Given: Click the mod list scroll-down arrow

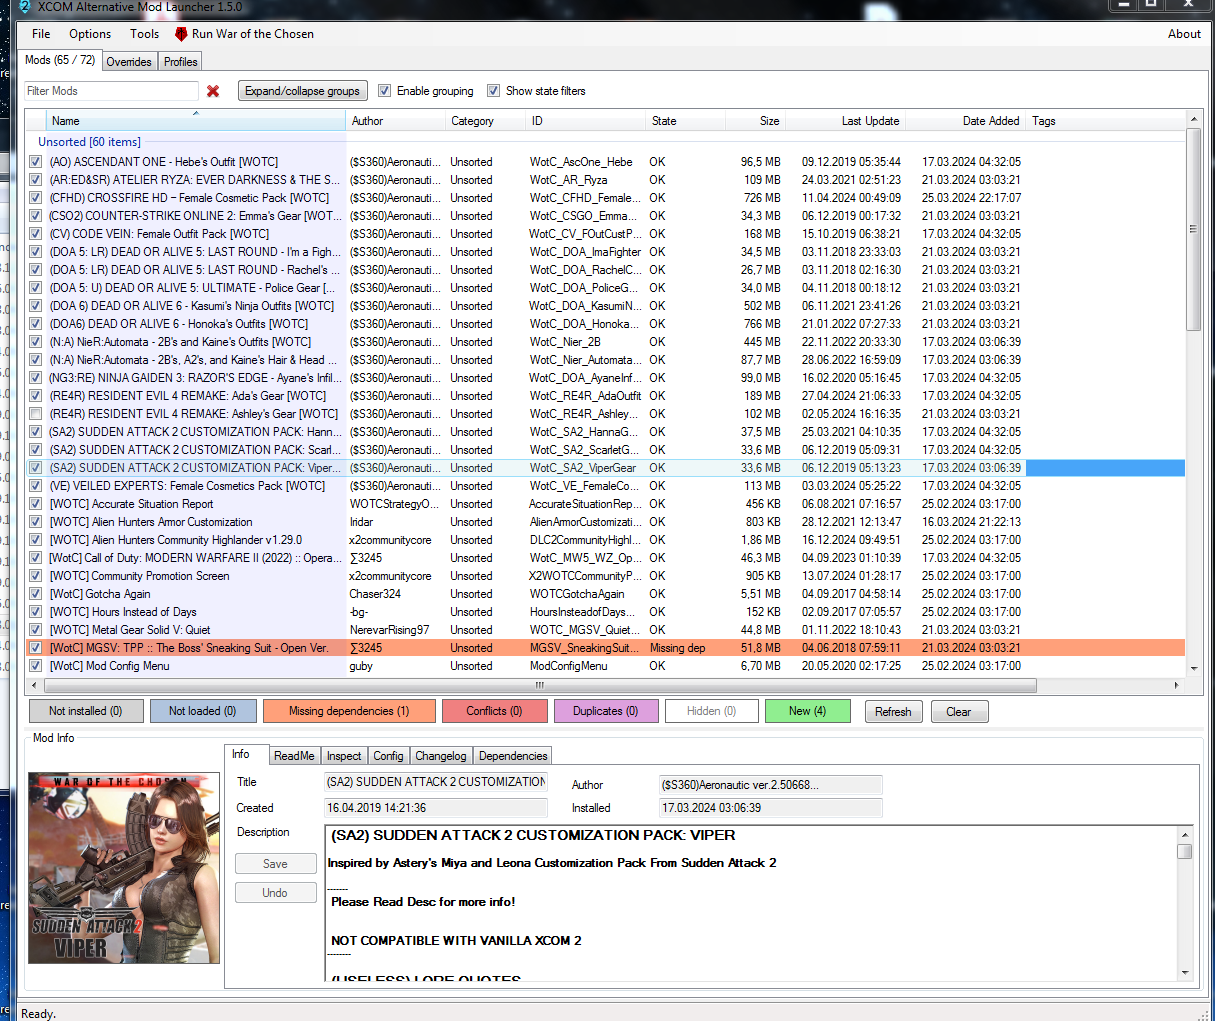Looking at the screenshot, I should [1193, 668].
